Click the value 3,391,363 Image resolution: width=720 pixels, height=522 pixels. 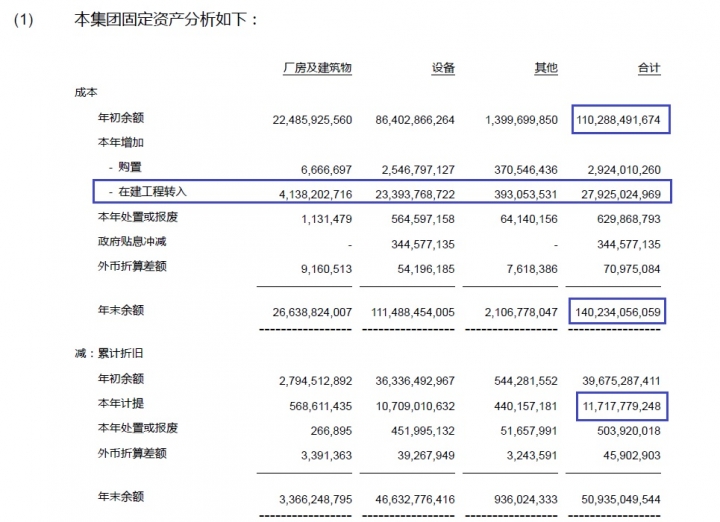click(x=326, y=456)
